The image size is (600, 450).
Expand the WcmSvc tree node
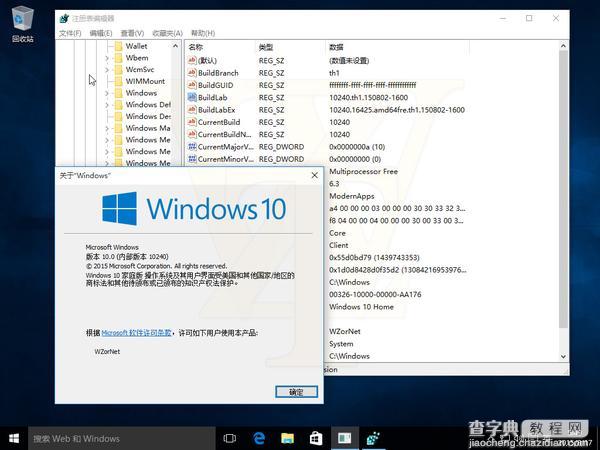[107, 70]
